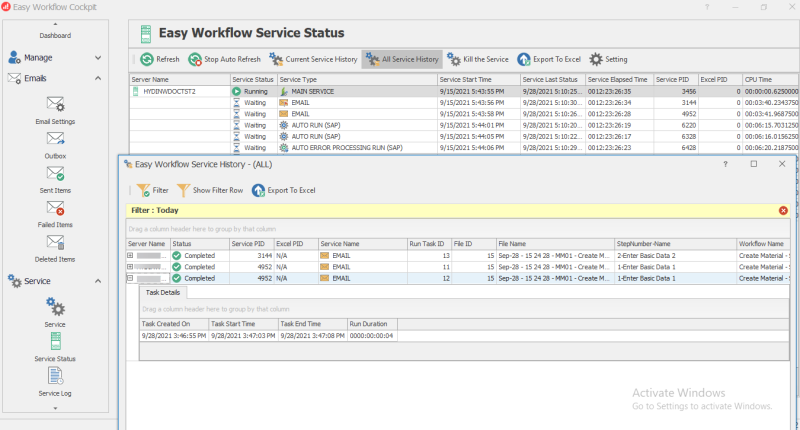Export service history to Excel
Image resolution: width=800 pixels, height=430 pixels.
283,189
